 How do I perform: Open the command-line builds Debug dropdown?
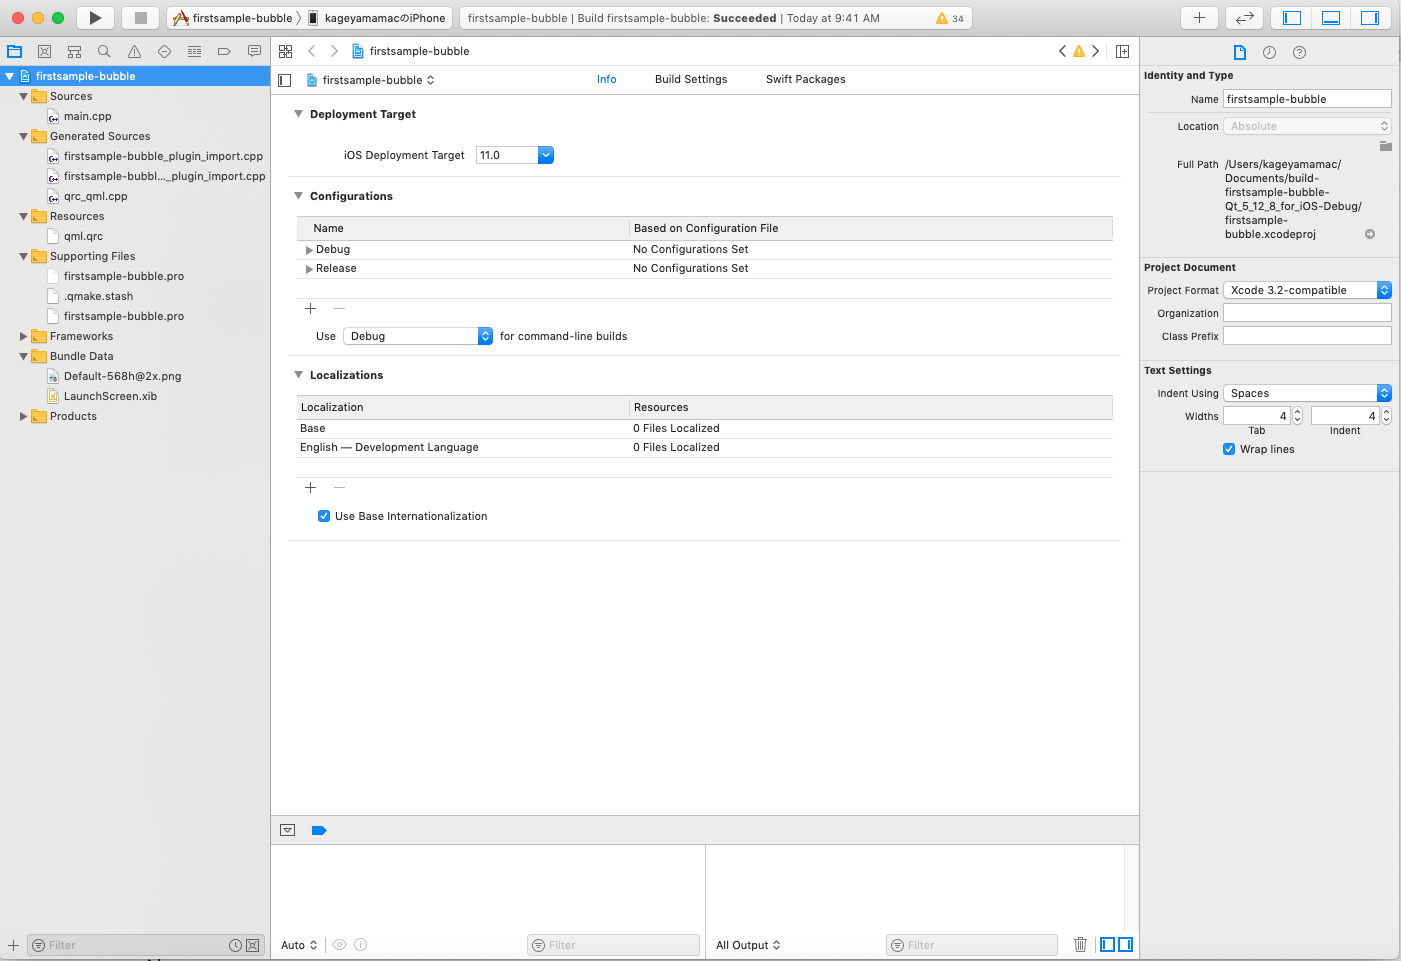418,336
